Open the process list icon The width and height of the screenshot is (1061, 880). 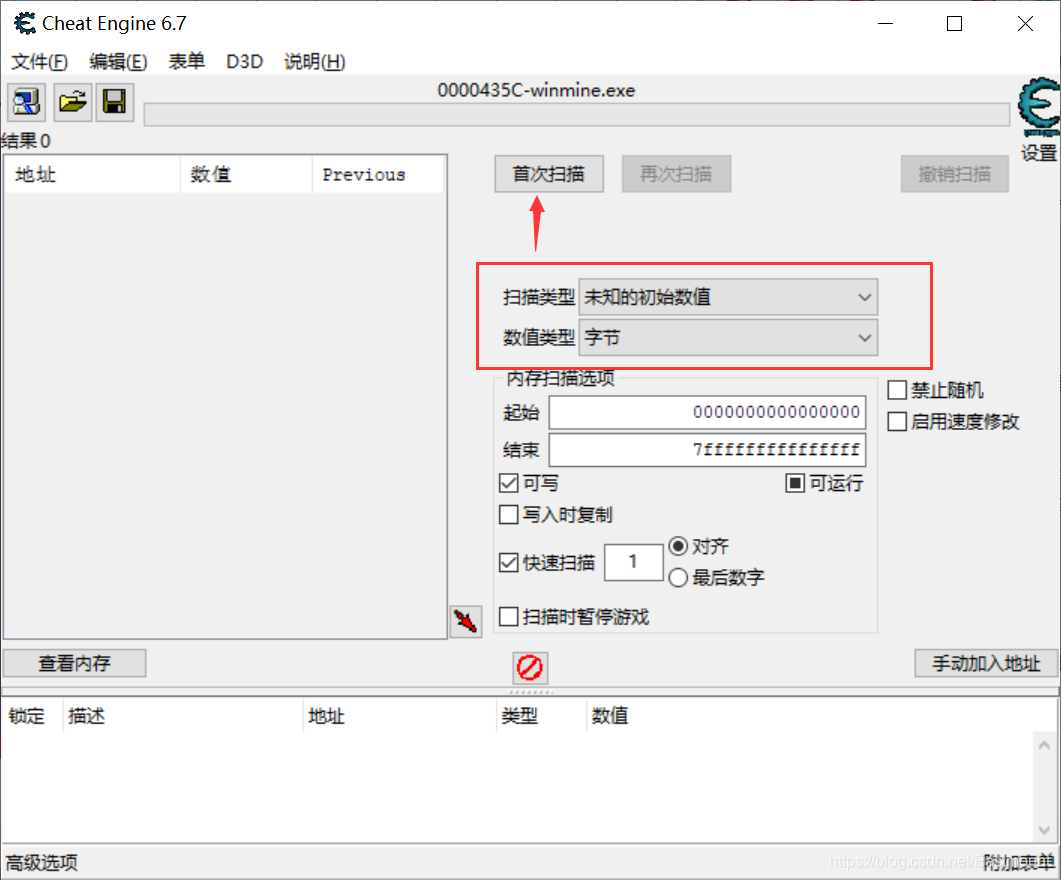coord(26,102)
